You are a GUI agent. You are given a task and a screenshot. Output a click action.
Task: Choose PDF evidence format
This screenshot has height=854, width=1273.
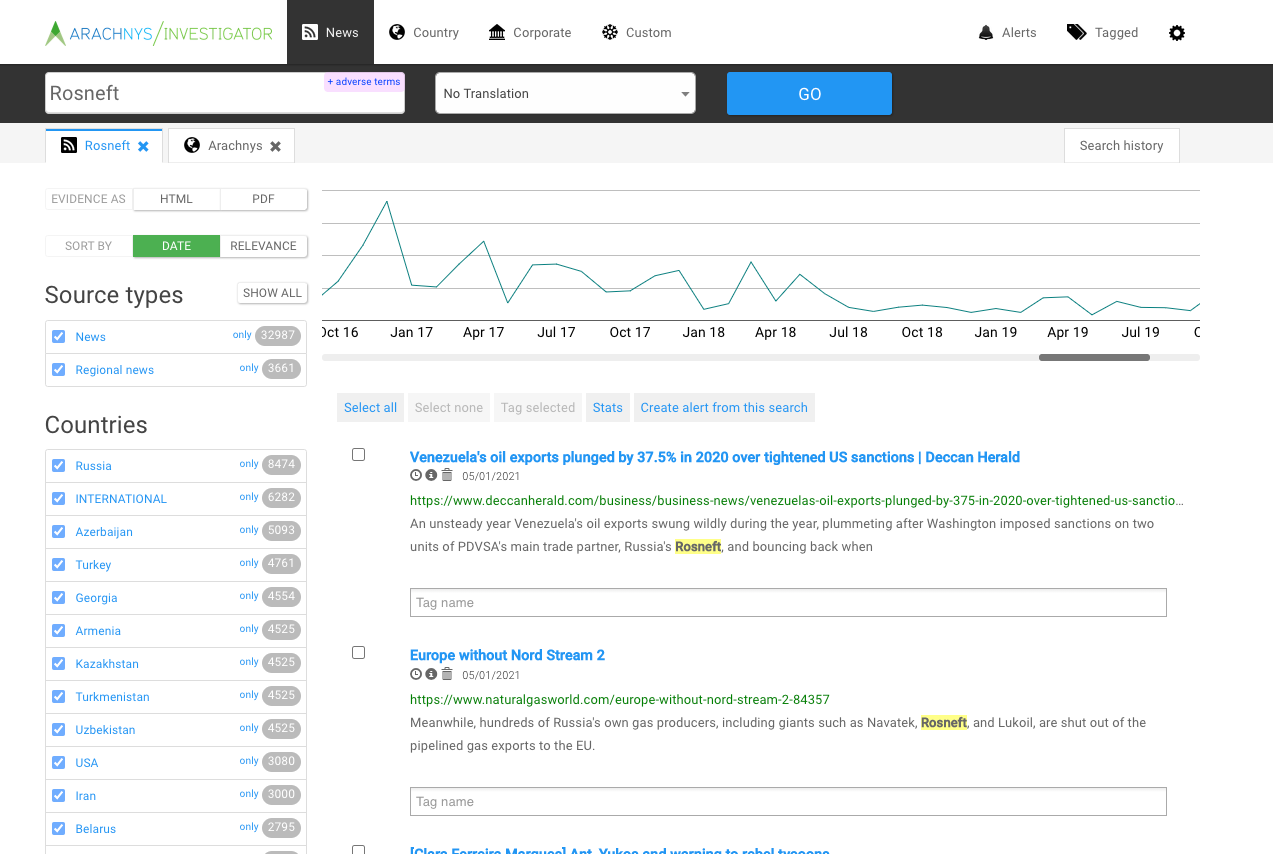pos(263,199)
